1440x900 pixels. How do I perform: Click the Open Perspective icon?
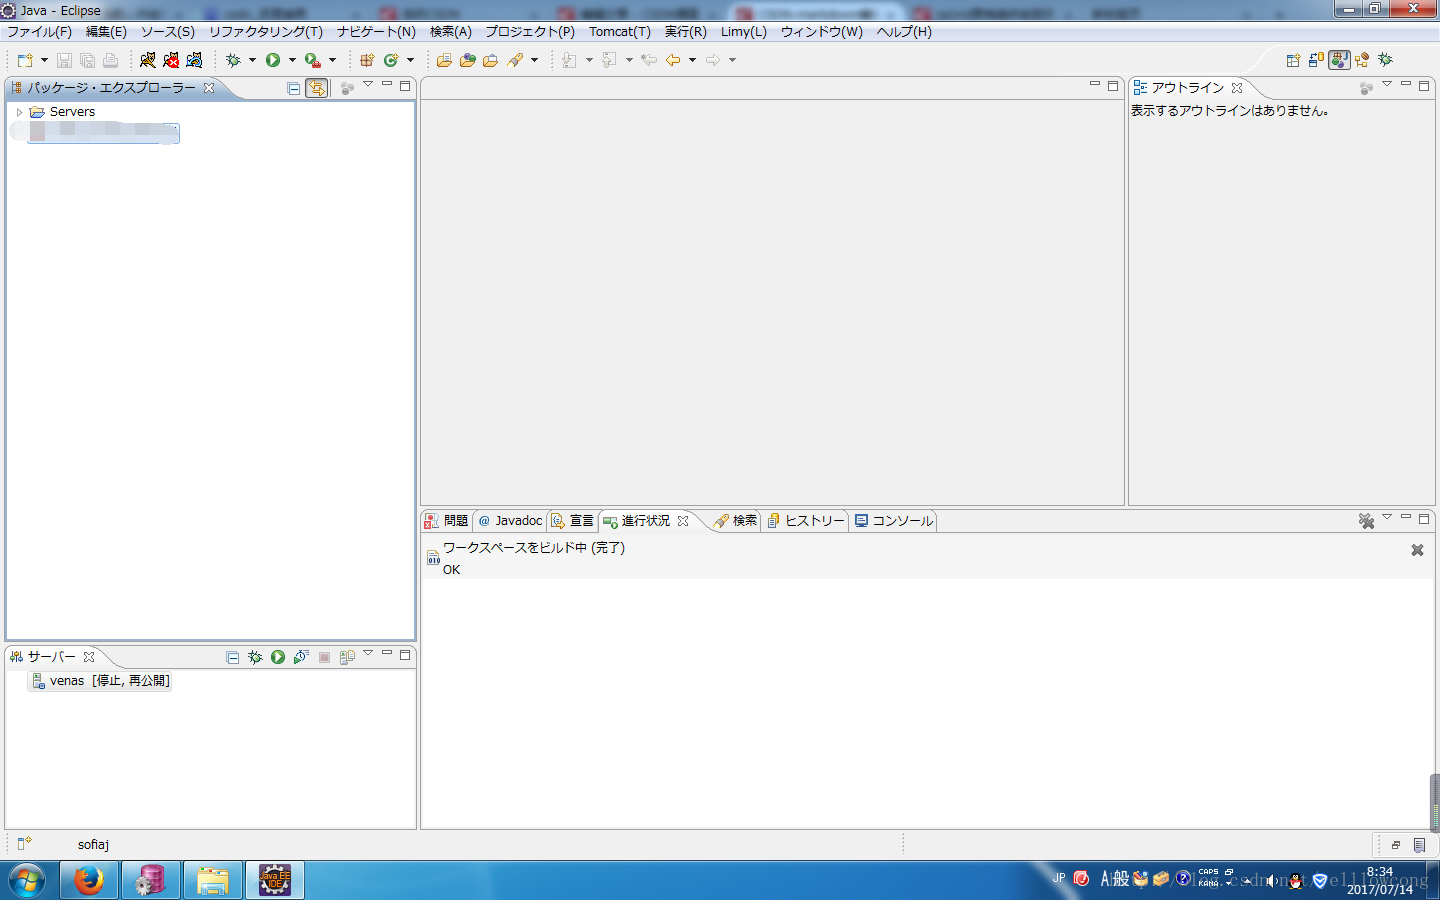(x=1293, y=60)
